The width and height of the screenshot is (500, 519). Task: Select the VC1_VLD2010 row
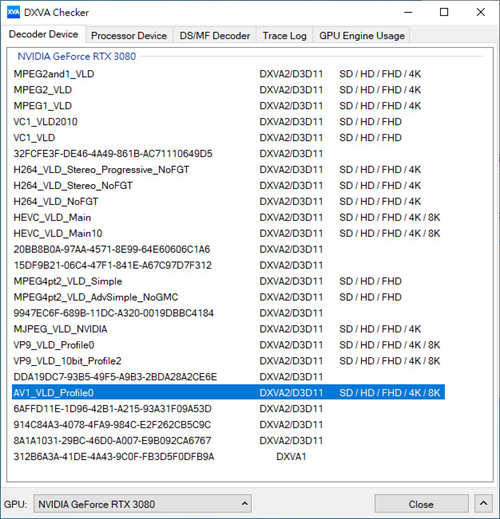click(x=228, y=122)
